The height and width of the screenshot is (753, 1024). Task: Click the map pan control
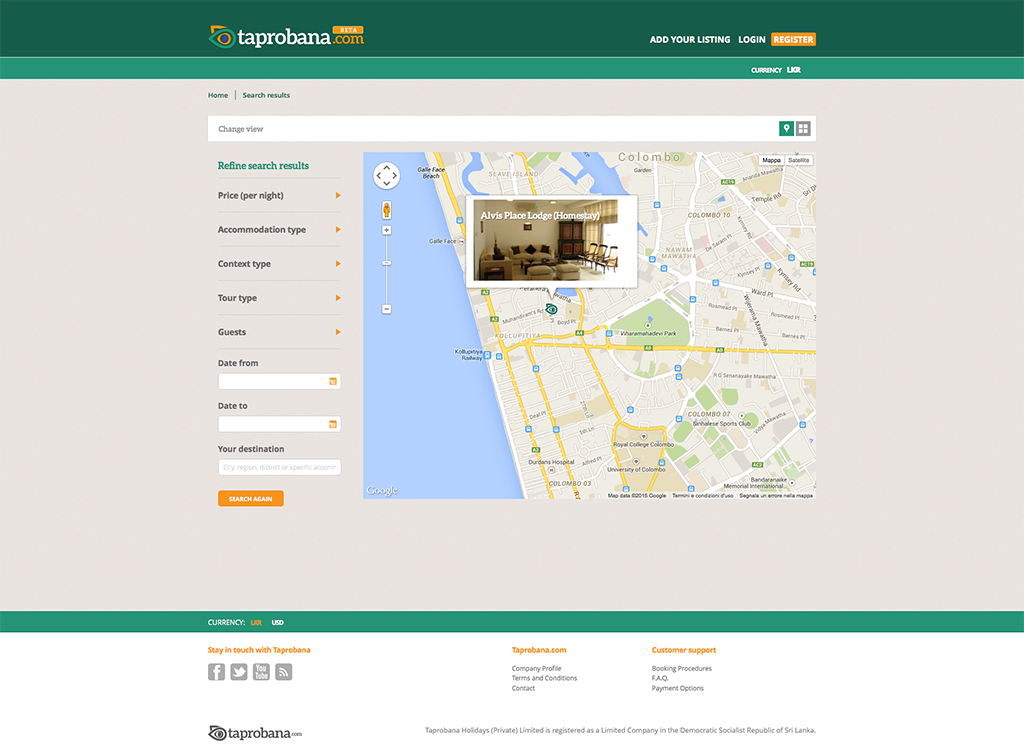click(387, 176)
